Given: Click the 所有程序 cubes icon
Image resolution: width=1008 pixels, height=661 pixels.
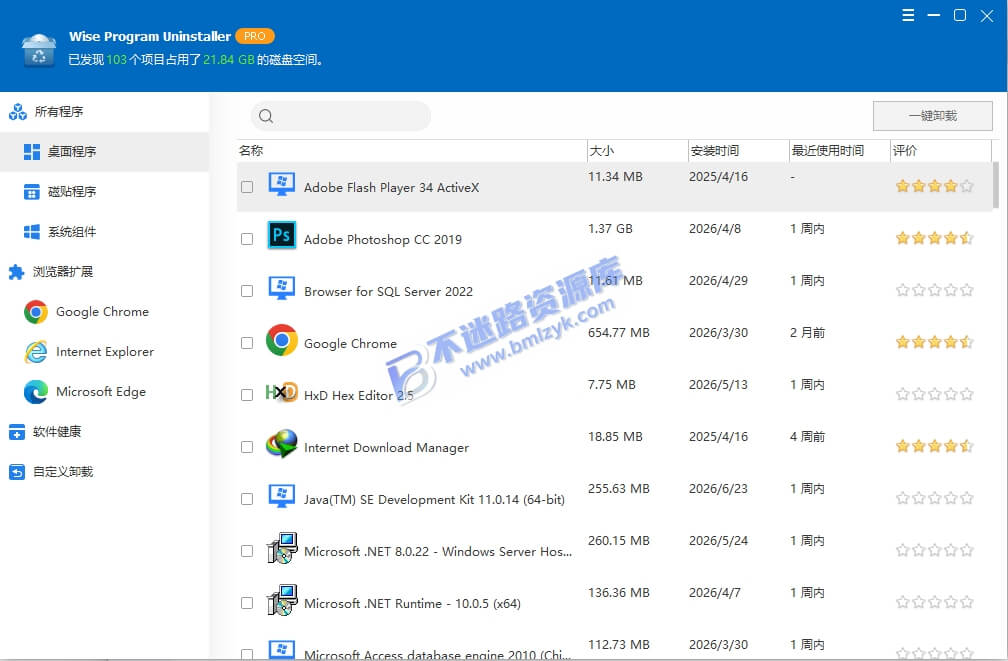Looking at the screenshot, I should click(17, 112).
